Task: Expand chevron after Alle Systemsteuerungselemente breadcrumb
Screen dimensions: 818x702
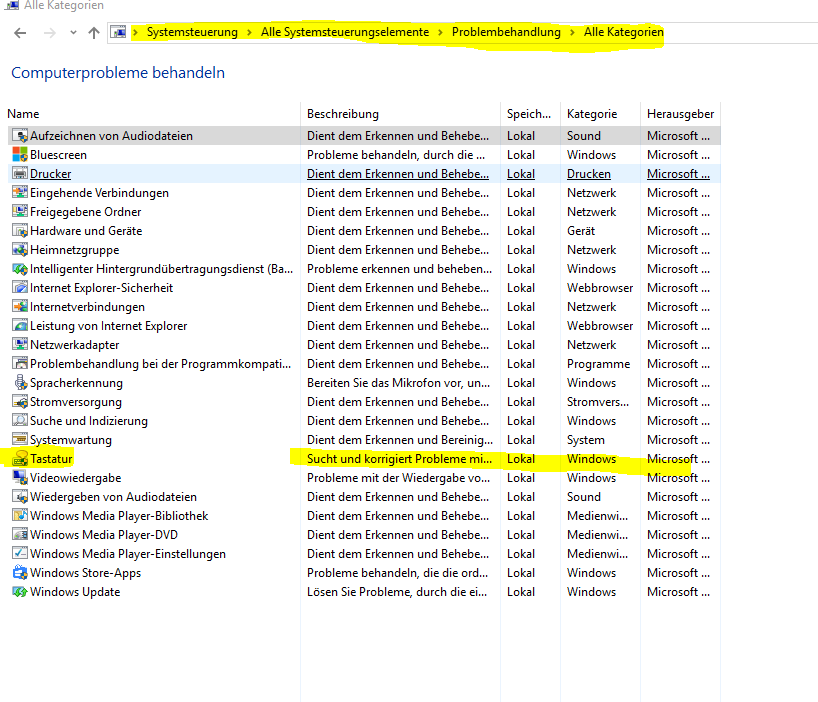Action: point(440,32)
